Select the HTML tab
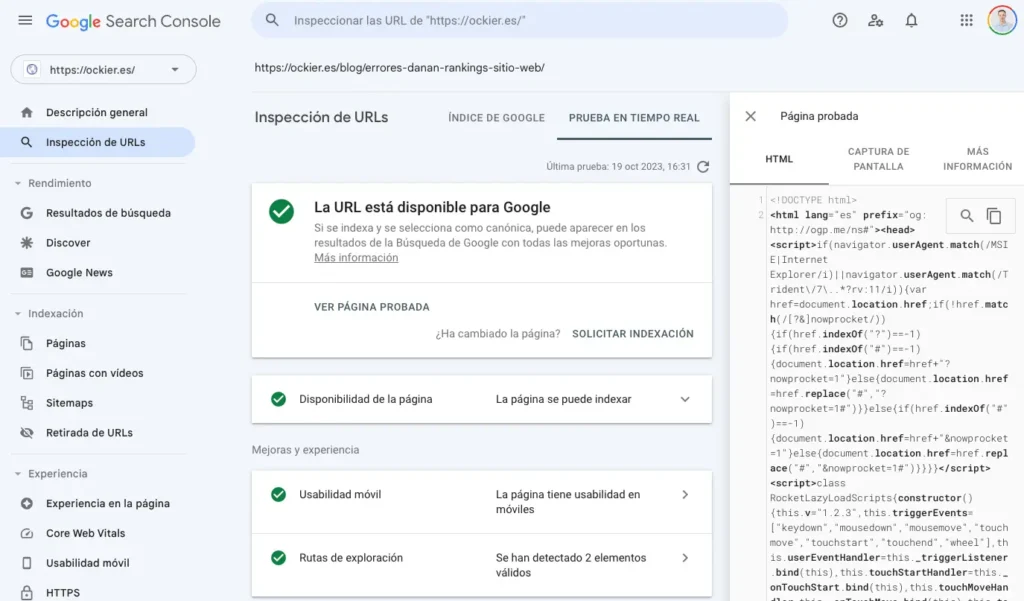 779,159
